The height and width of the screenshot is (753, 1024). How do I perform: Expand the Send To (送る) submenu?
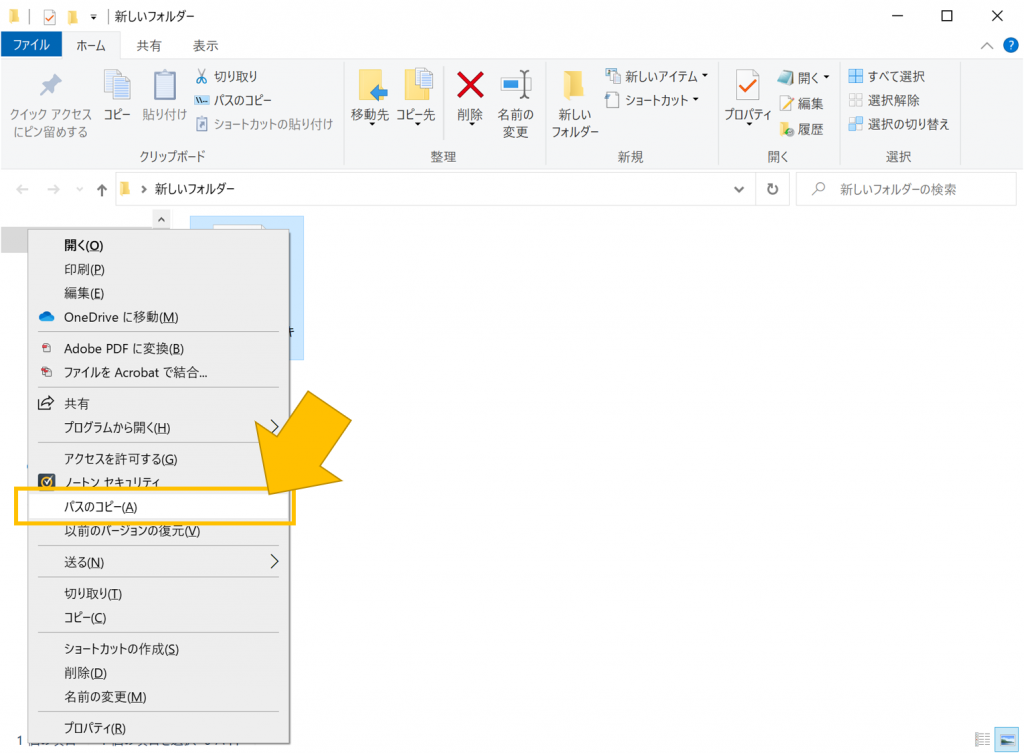(274, 562)
